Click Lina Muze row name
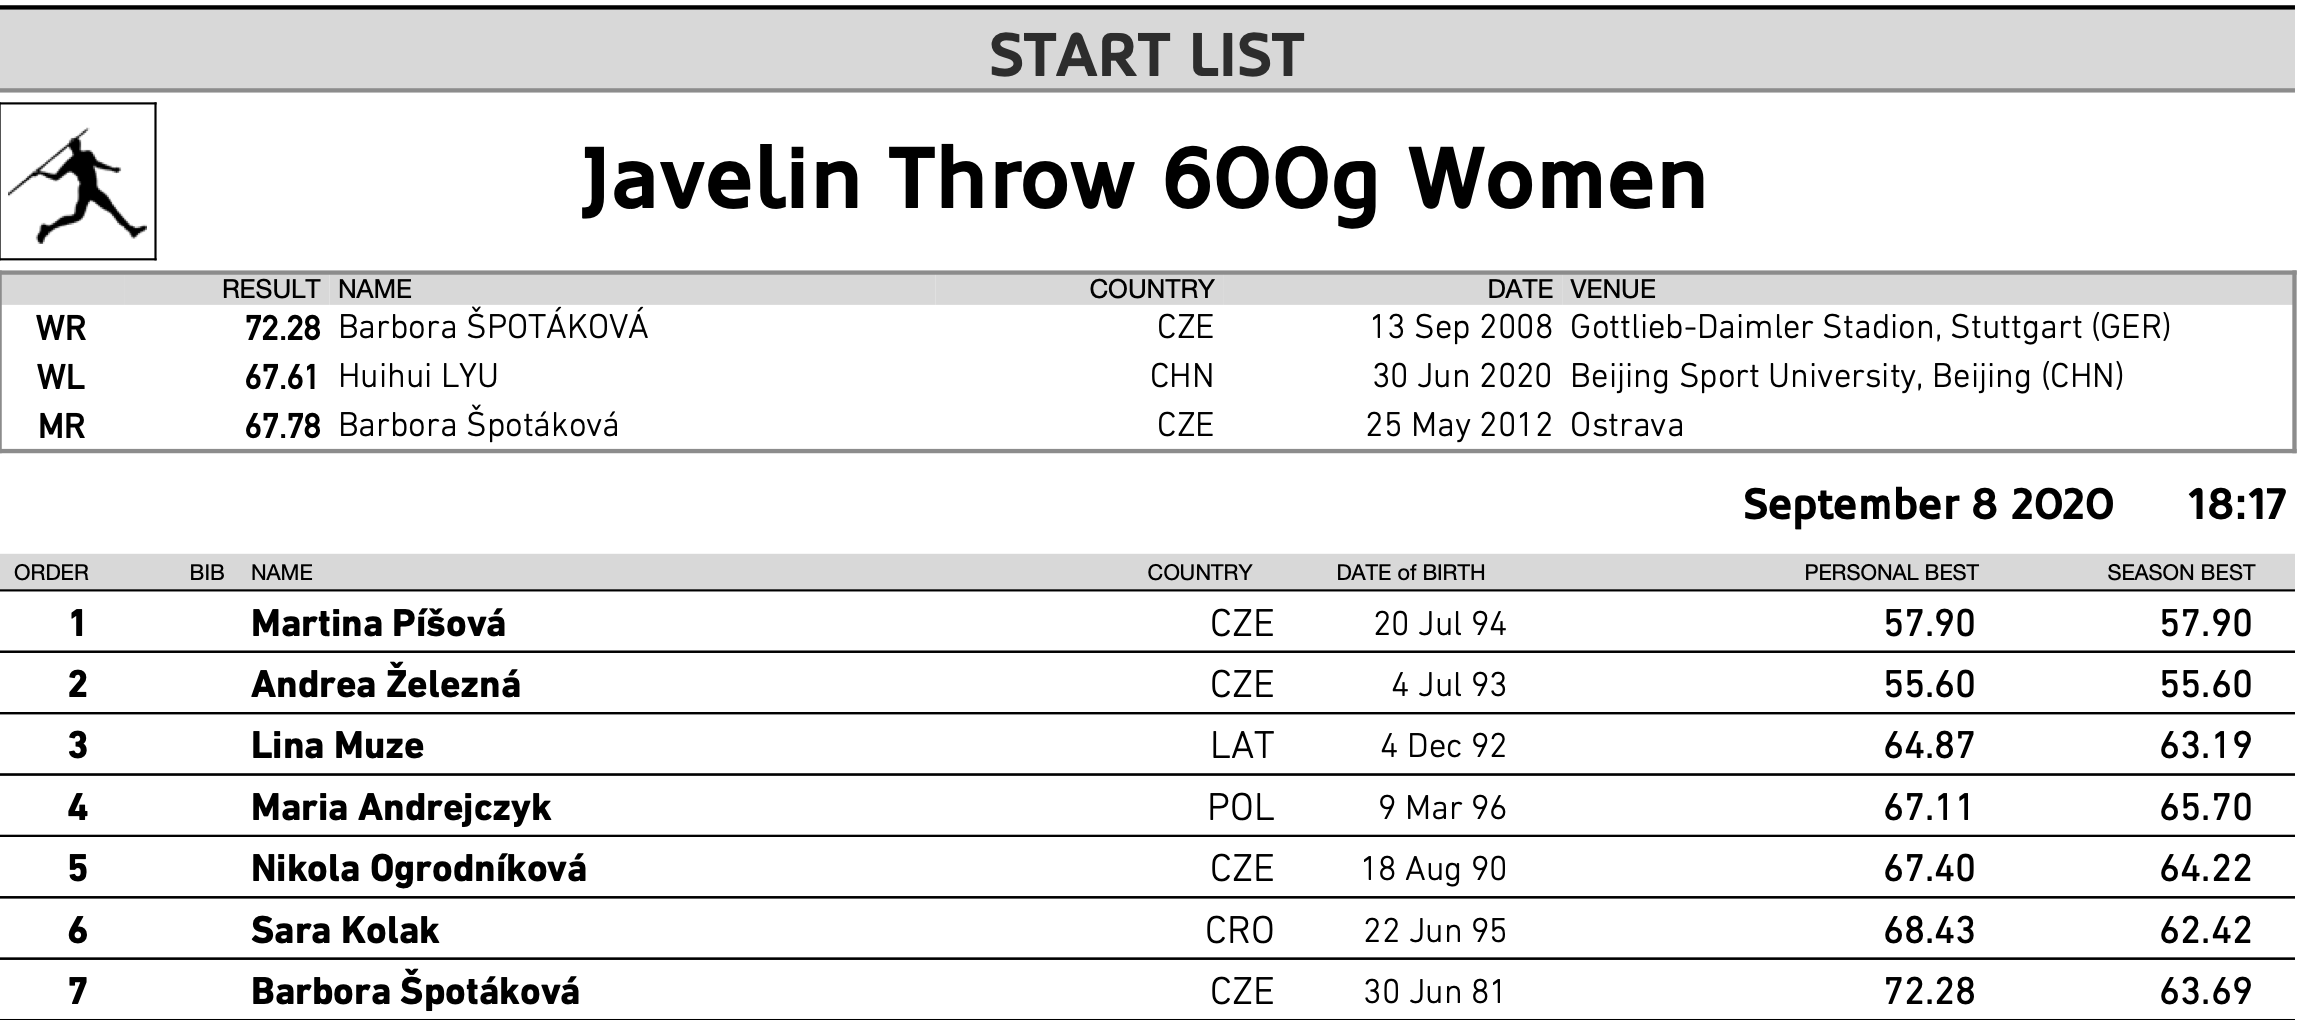Screen dimensions: 2300x1020 click(337, 746)
